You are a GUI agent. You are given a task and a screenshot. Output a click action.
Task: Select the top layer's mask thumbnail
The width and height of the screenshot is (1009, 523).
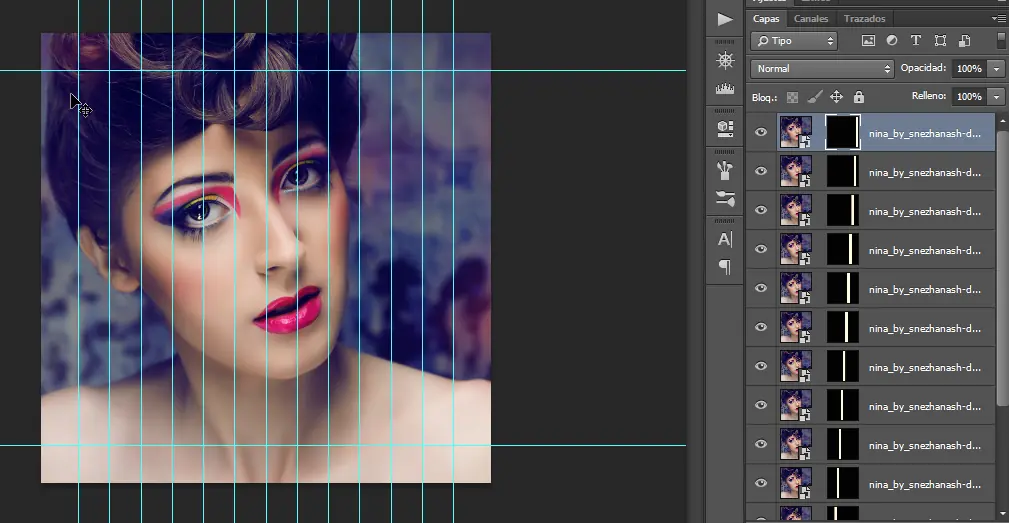click(x=843, y=132)
